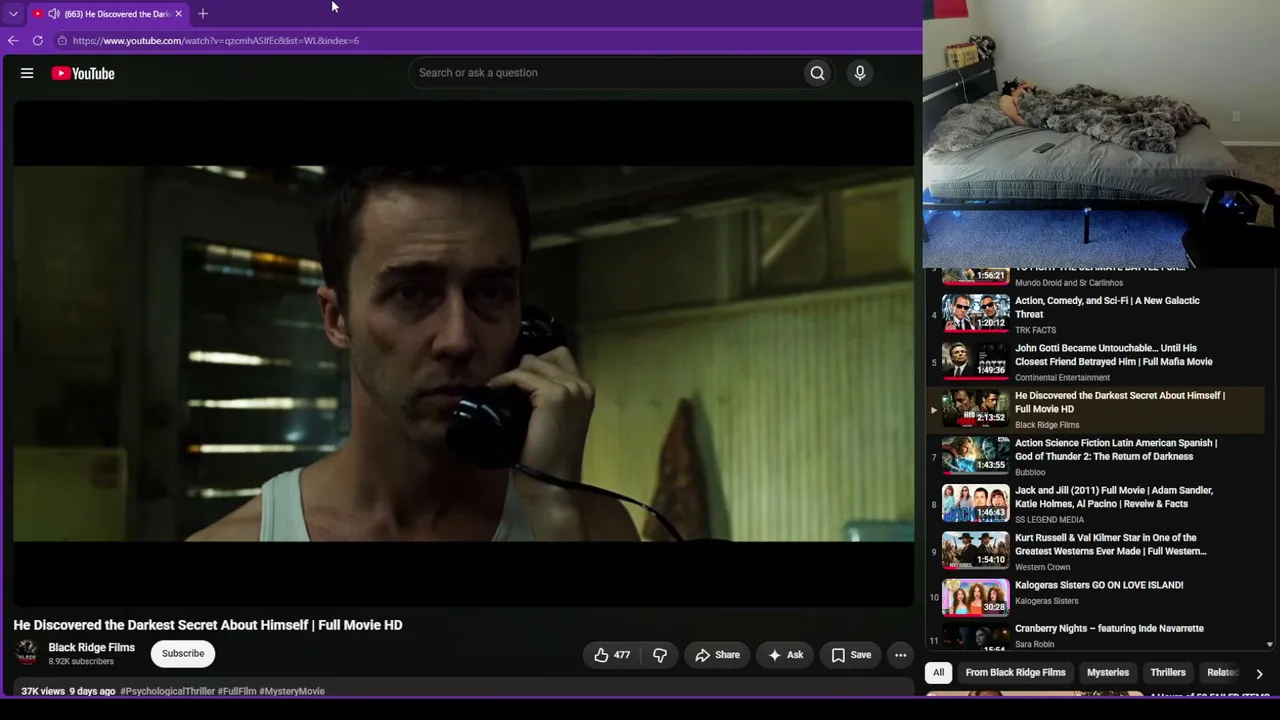Open more actions three-dot menu
1280x720 pixels.
(x=900, y=655)
